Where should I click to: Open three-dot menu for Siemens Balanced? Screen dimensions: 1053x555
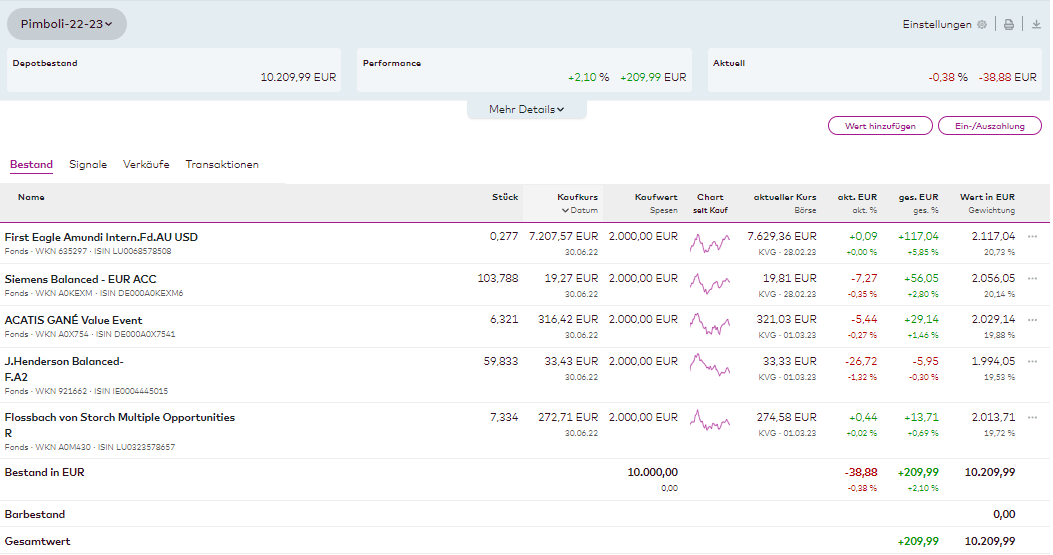coord(1033,279)
